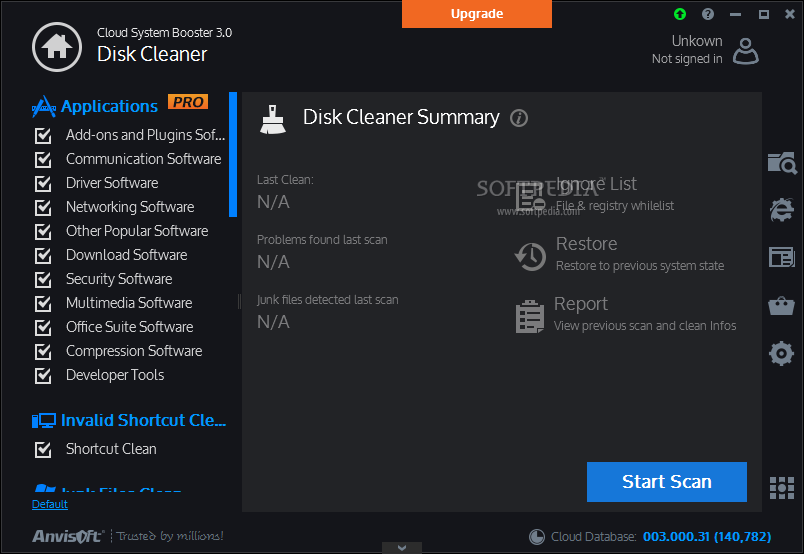Uncheck Add-ons and Plugins Software
The image size is (804, 554).
coord(43,135)
